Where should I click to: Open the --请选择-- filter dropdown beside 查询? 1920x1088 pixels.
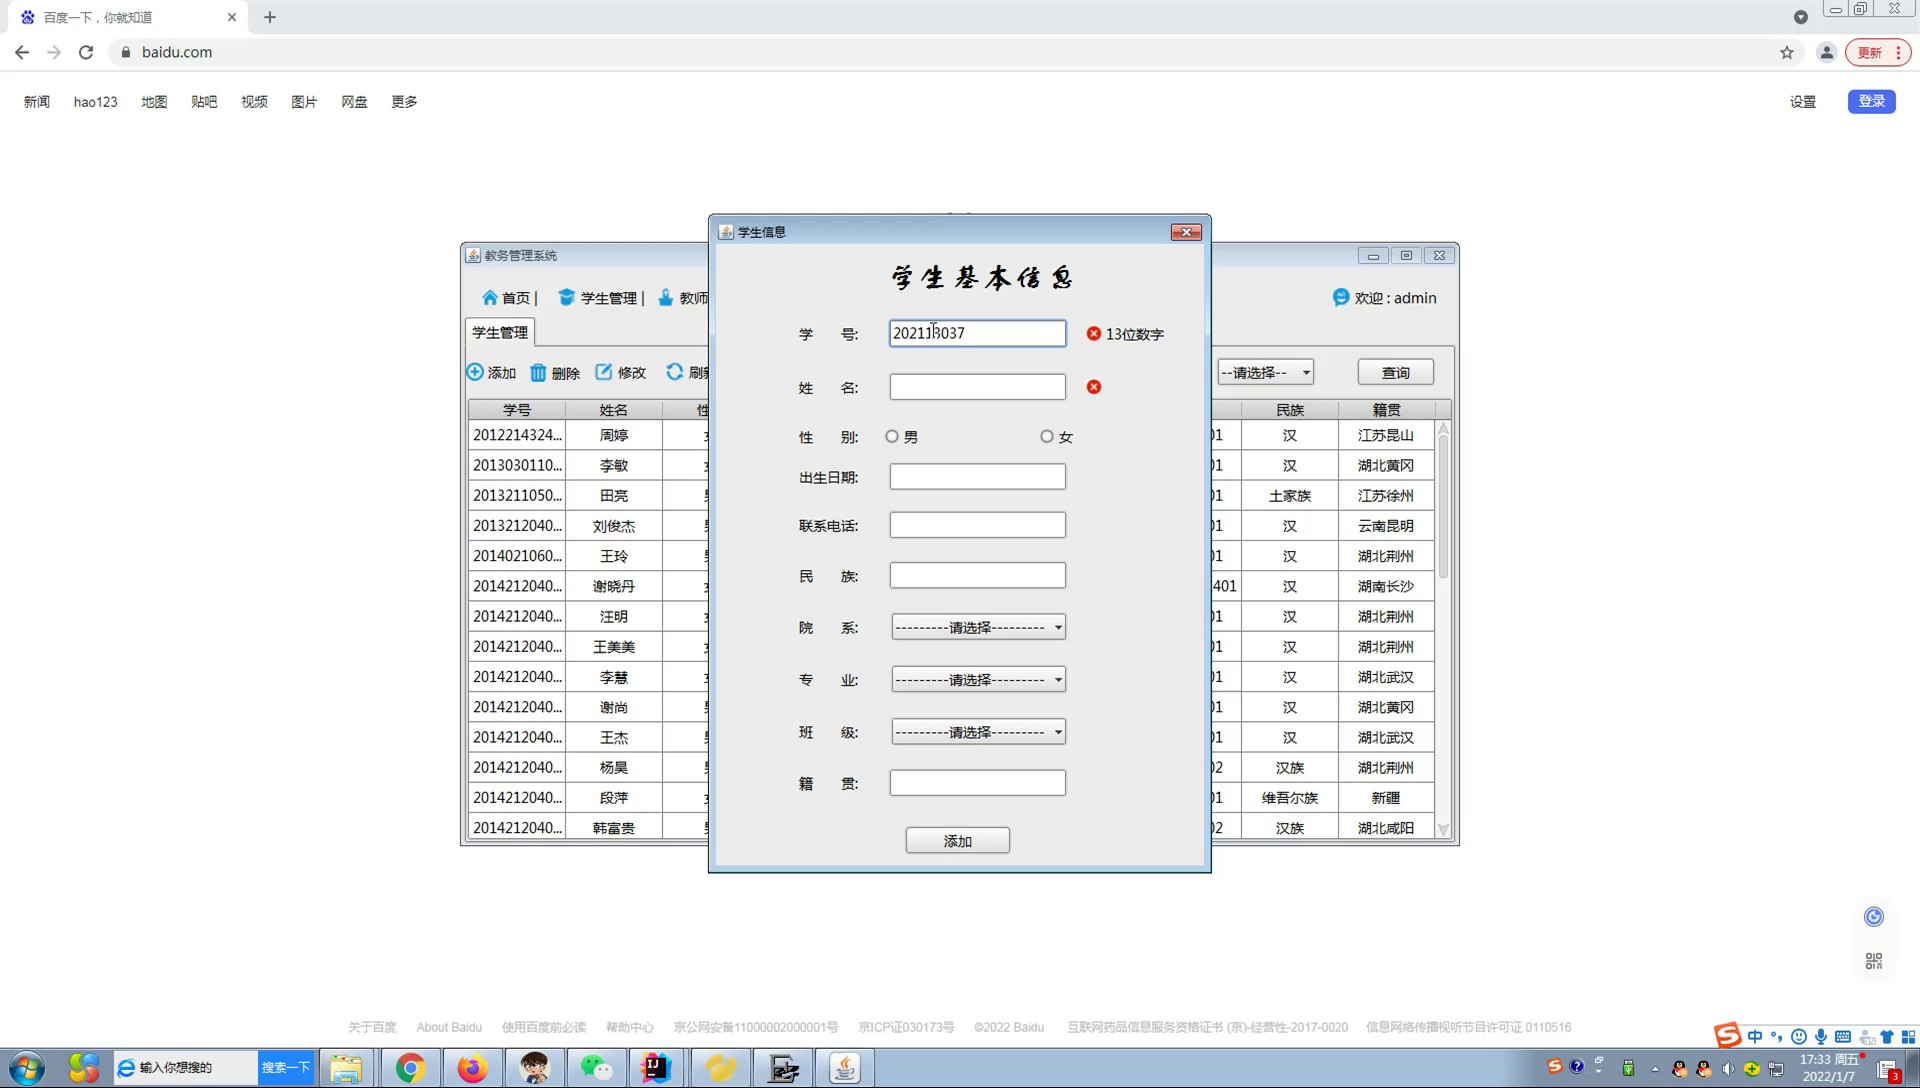[x=1265, y=372]
